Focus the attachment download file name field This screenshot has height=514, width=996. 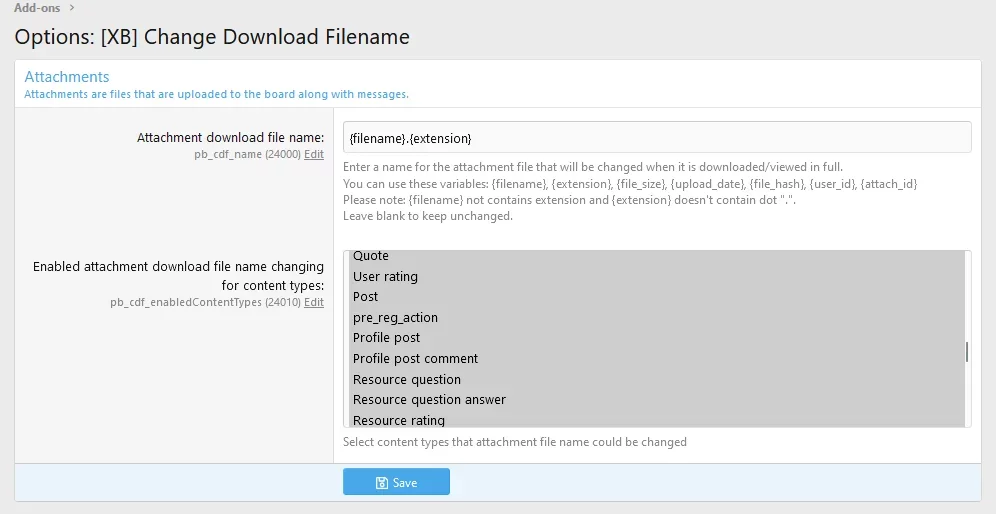(656, 137)
